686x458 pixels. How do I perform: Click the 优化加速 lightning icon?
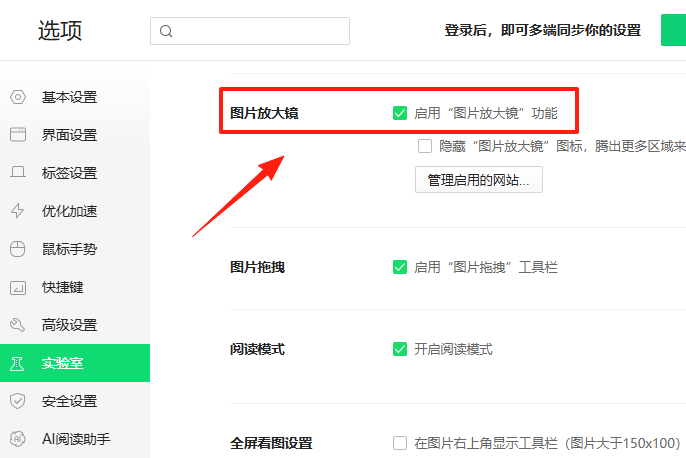pyautogui.click(x=18, y=211)
